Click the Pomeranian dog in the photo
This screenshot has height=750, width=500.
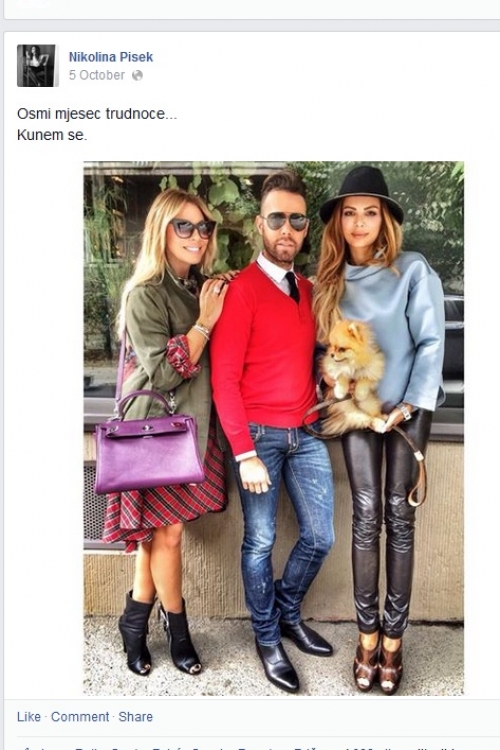354,375
